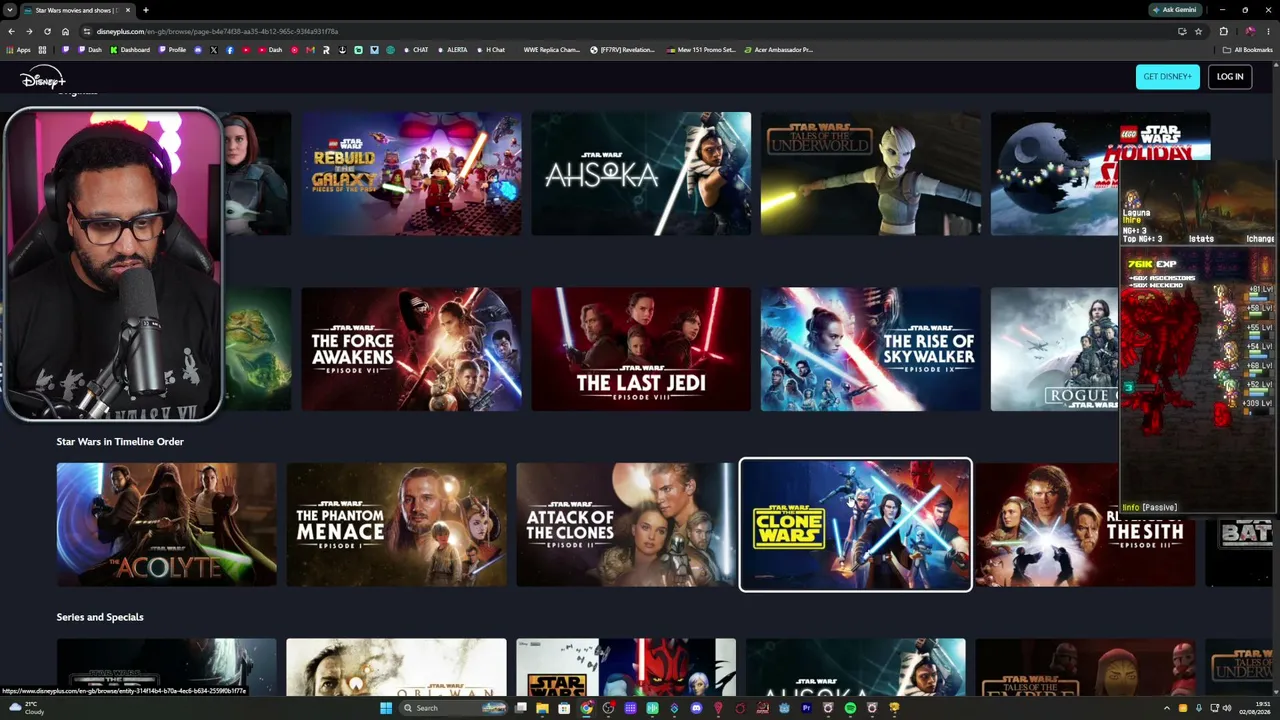Open The Clone Wars highlighted tile
This screenshot has height=720, width=1280.
coord(855,524)
